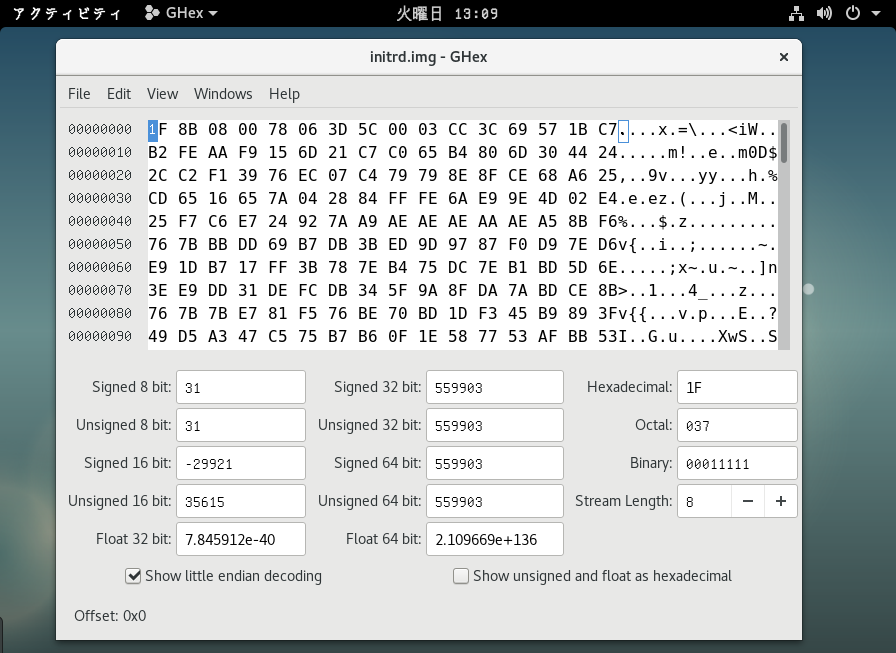Enable Show unsigned and float as hexadecimal

tap(461, 576)
